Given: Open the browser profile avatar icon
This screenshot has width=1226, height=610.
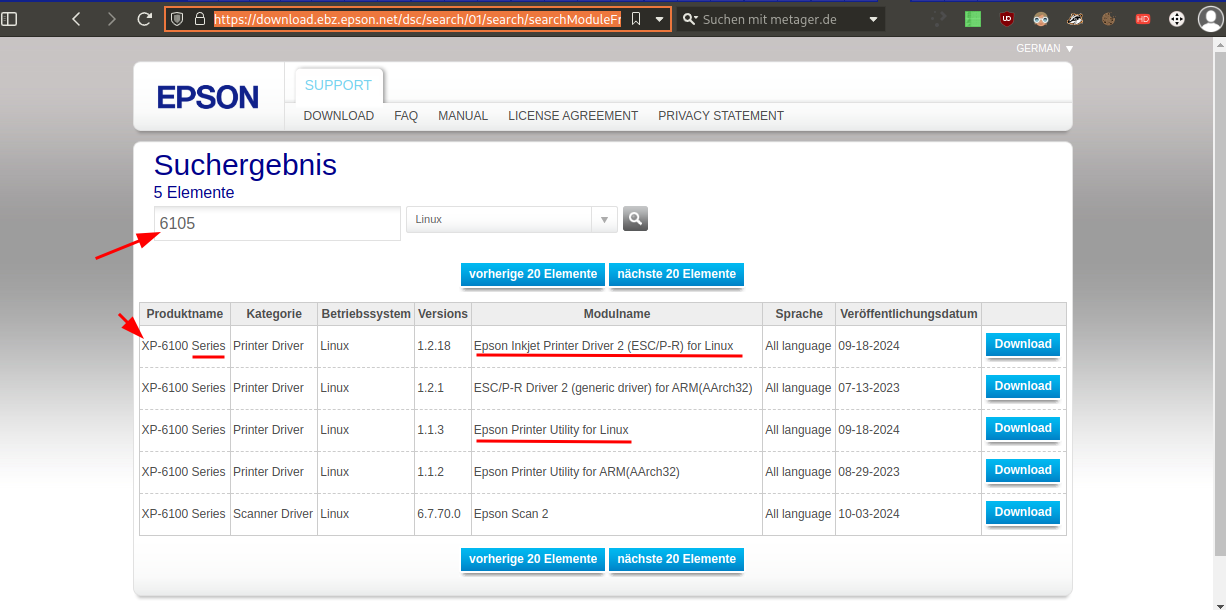Looking at the screenshot, I should point(1211,19).
